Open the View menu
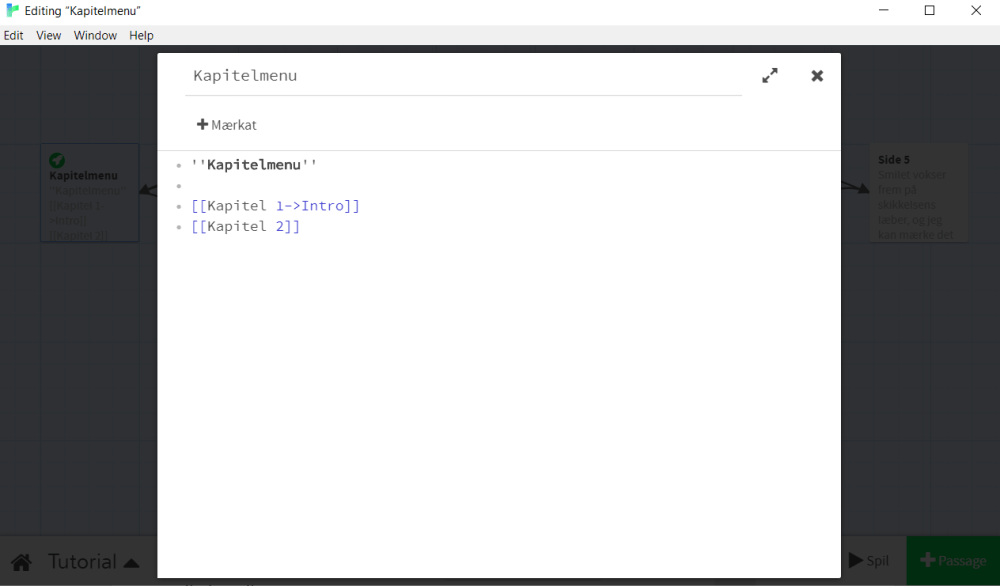This screenshot has height=586, width=1000. 48,35
